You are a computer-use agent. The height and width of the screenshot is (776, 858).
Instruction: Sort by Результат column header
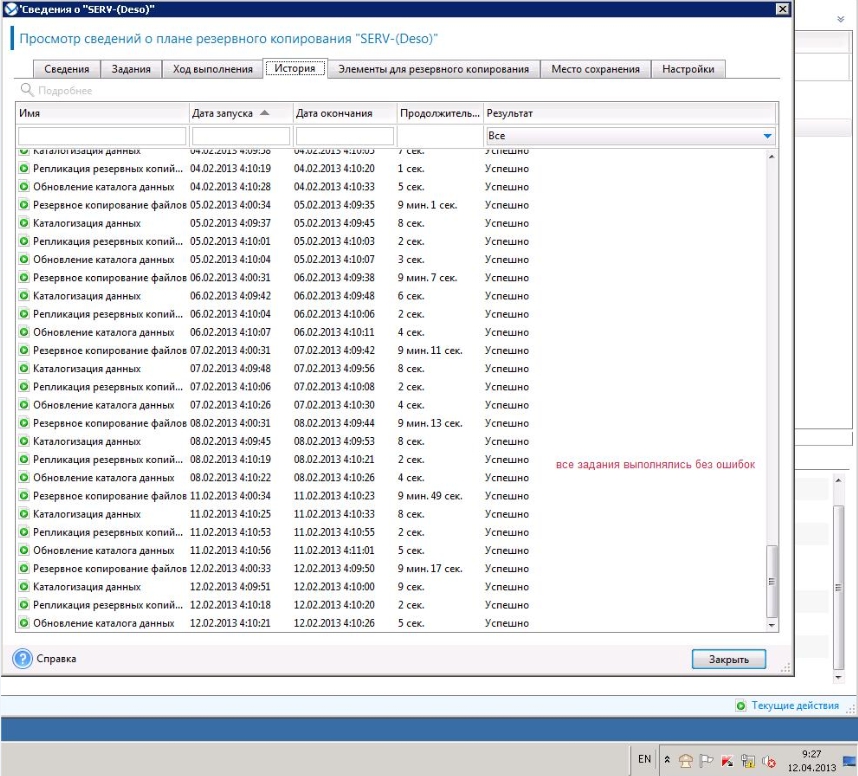(629, 113)
